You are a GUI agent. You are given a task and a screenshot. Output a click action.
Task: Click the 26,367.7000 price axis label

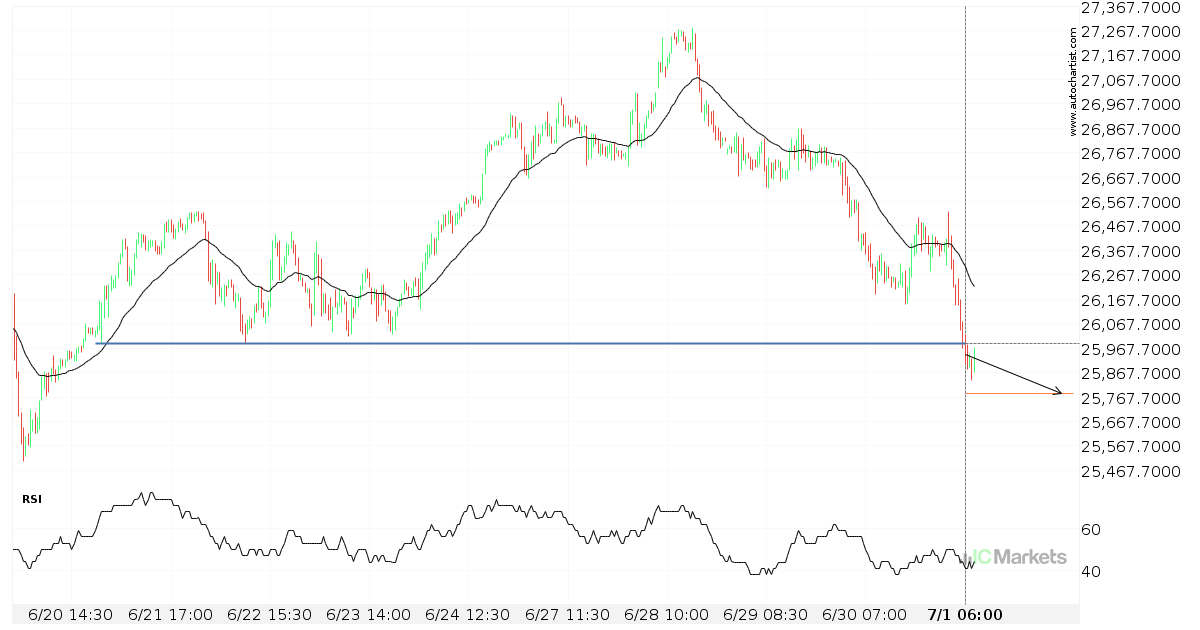(1133, 252)
